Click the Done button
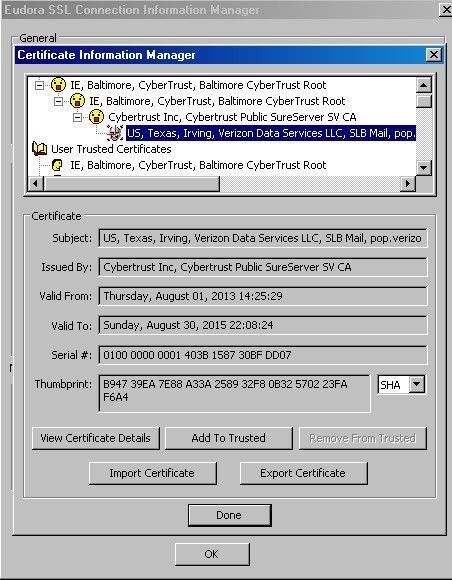 [230, 515]
